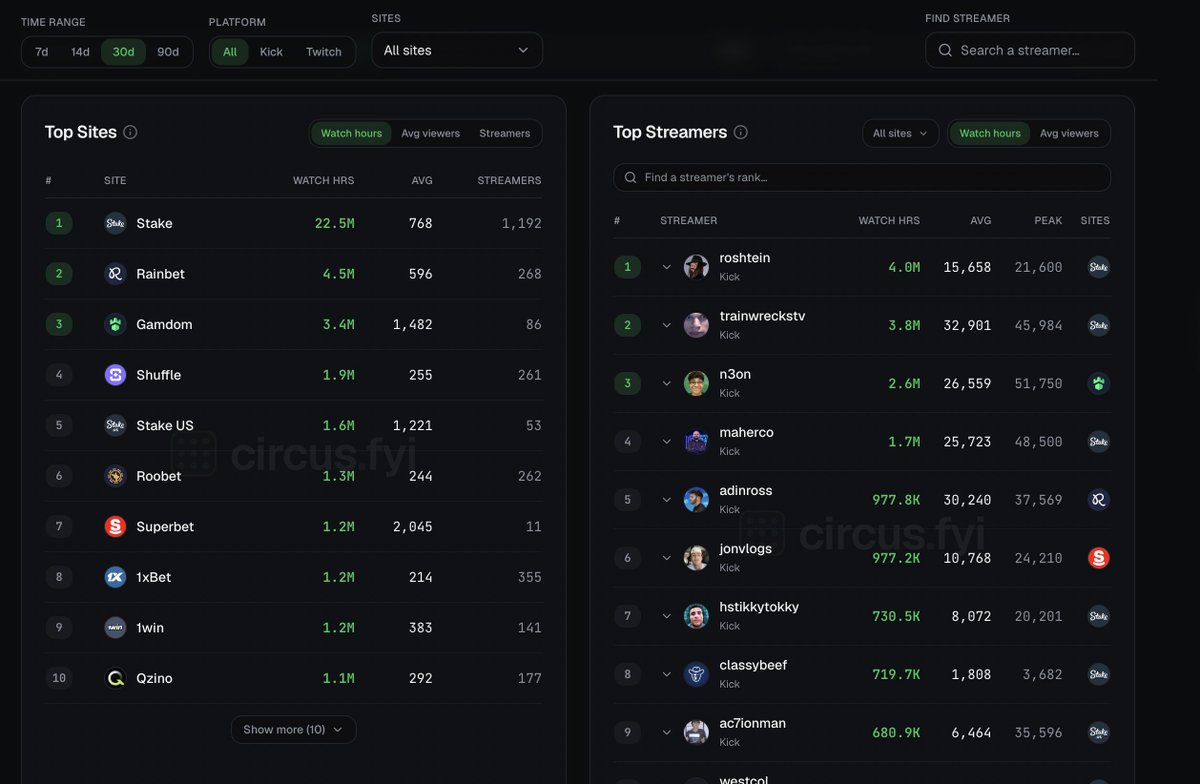The height and width of the screenshot is (784, 1200).
Task: Click the Shuffle site logo icon
Action: (115, 375)
